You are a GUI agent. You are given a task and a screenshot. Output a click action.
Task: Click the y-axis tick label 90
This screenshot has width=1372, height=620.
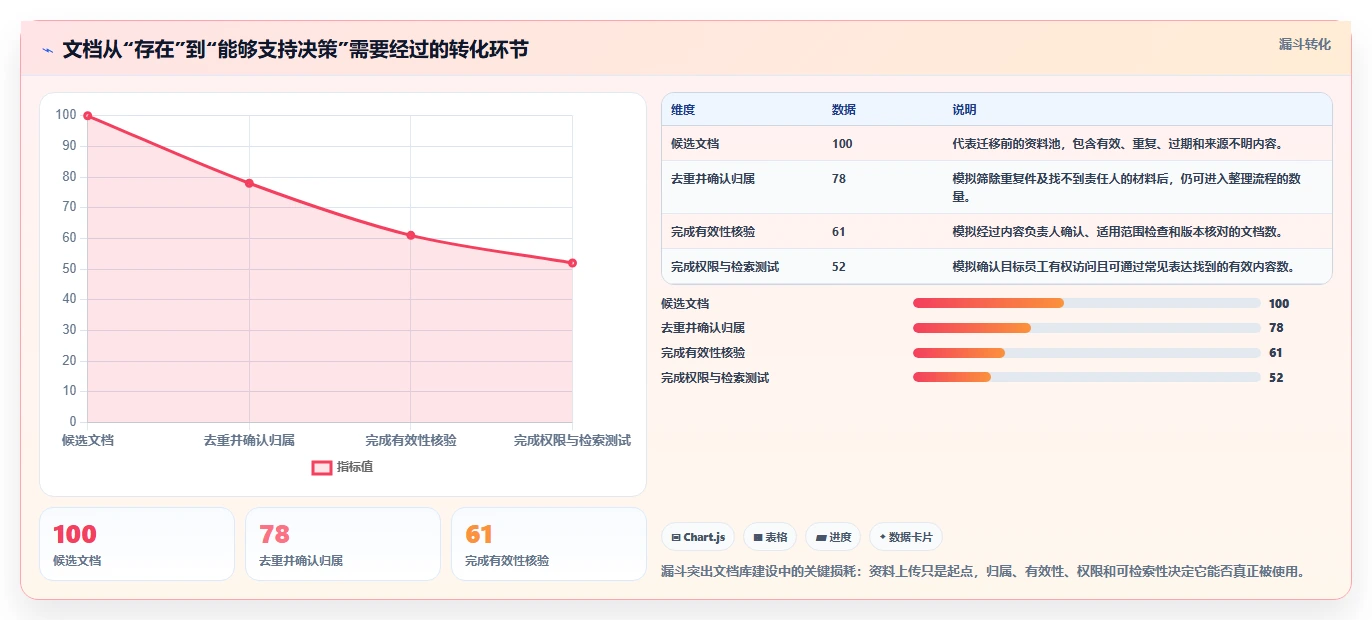pyautogui.click(x=69, y=146)
